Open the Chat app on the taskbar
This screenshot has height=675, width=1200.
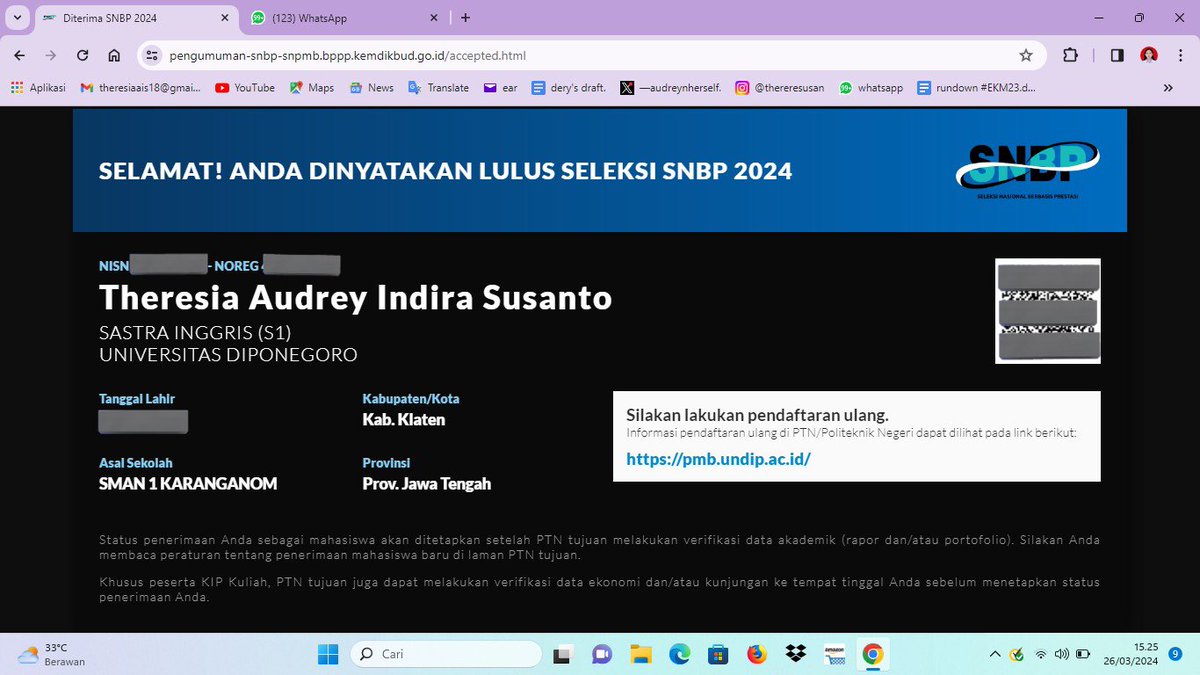click(x=602, y=655)
